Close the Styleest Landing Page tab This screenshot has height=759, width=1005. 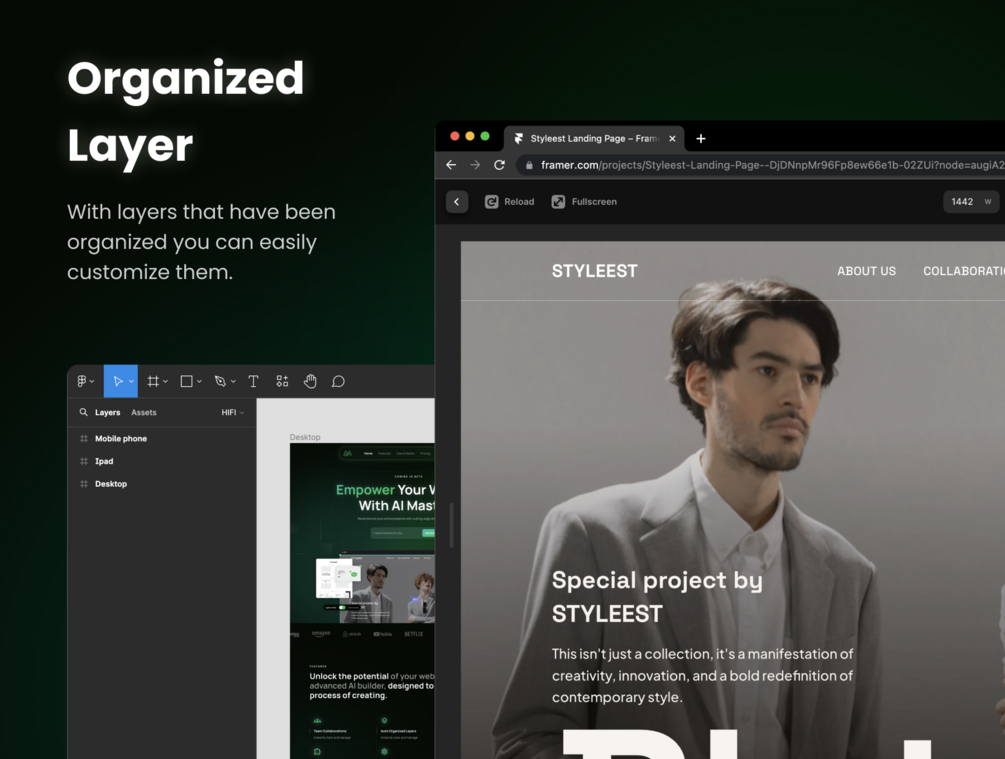pyautogui.click(x=672, y=138)
